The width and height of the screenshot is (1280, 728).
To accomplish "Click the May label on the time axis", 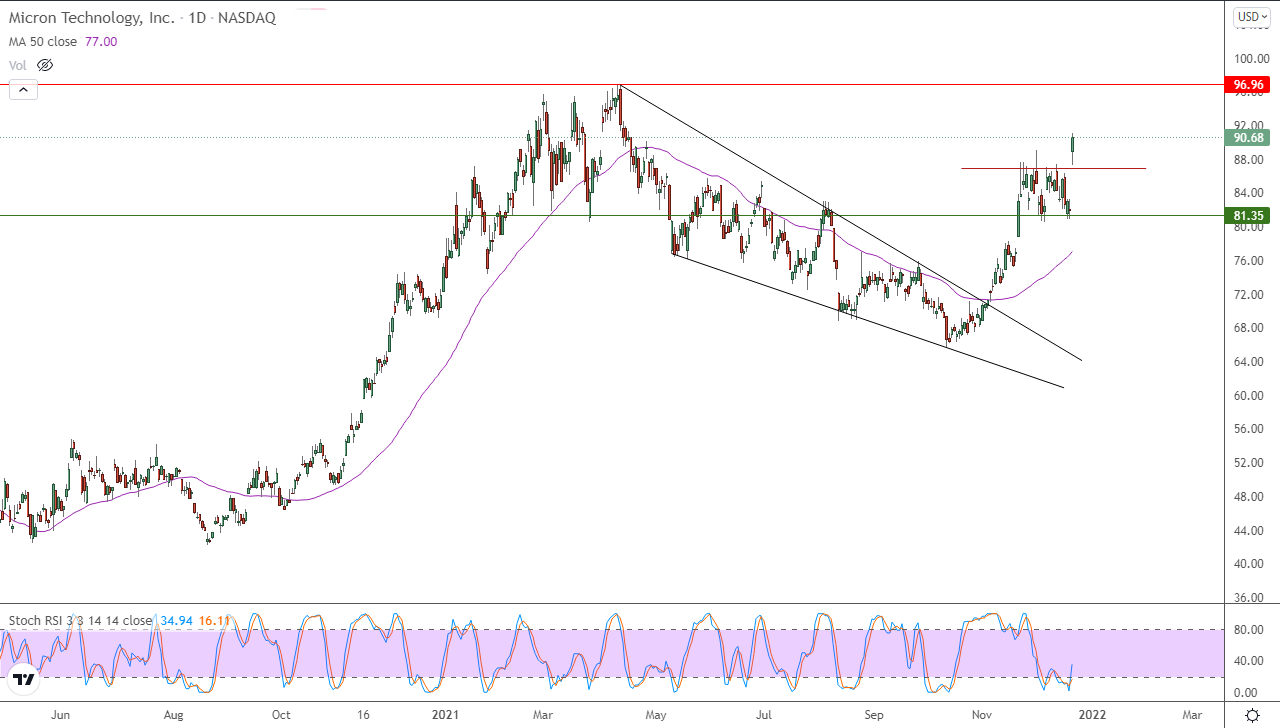I will point(655,715).
